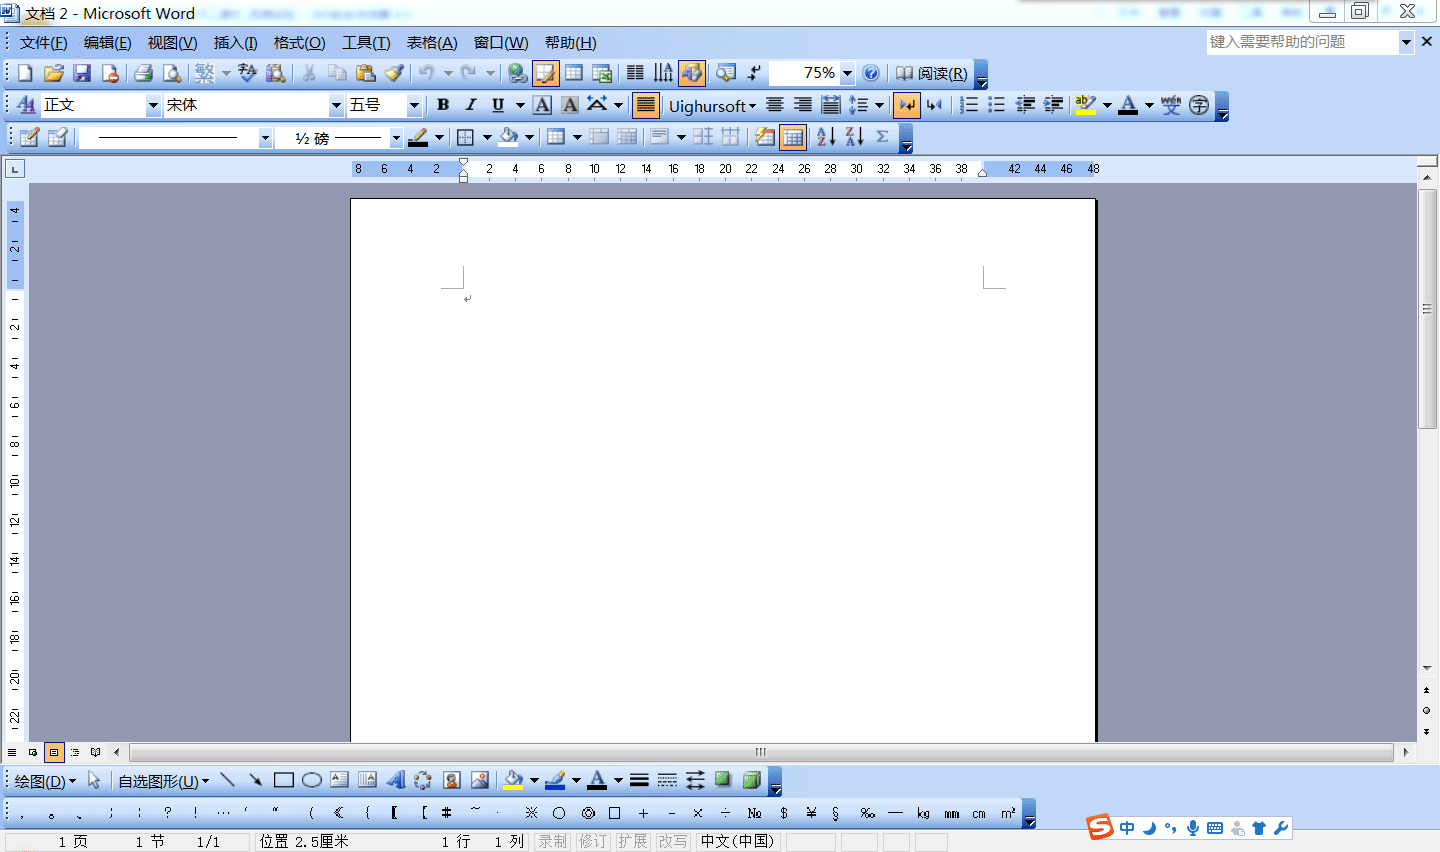Apply bulleted list formatting
The height and width of the screenshot is (852, 1440).
click(x=997, y=105)
